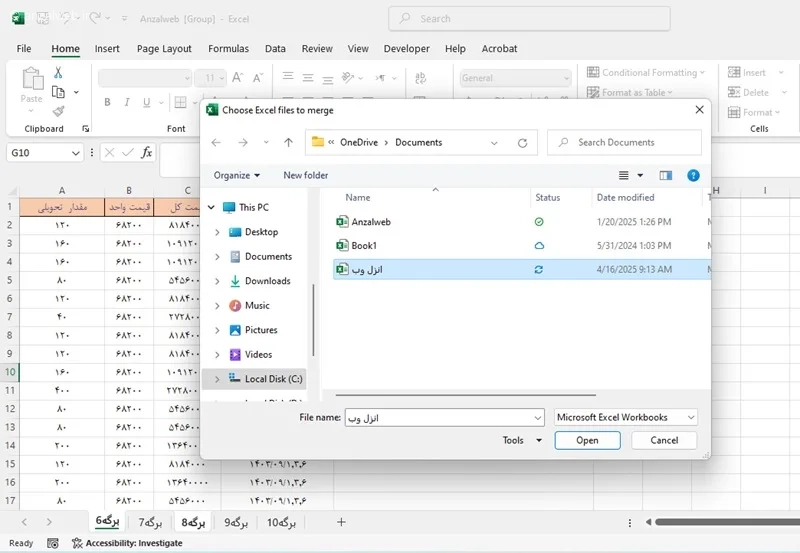Click the Copy icon in Clipboard group

click(x=58, y=92)
